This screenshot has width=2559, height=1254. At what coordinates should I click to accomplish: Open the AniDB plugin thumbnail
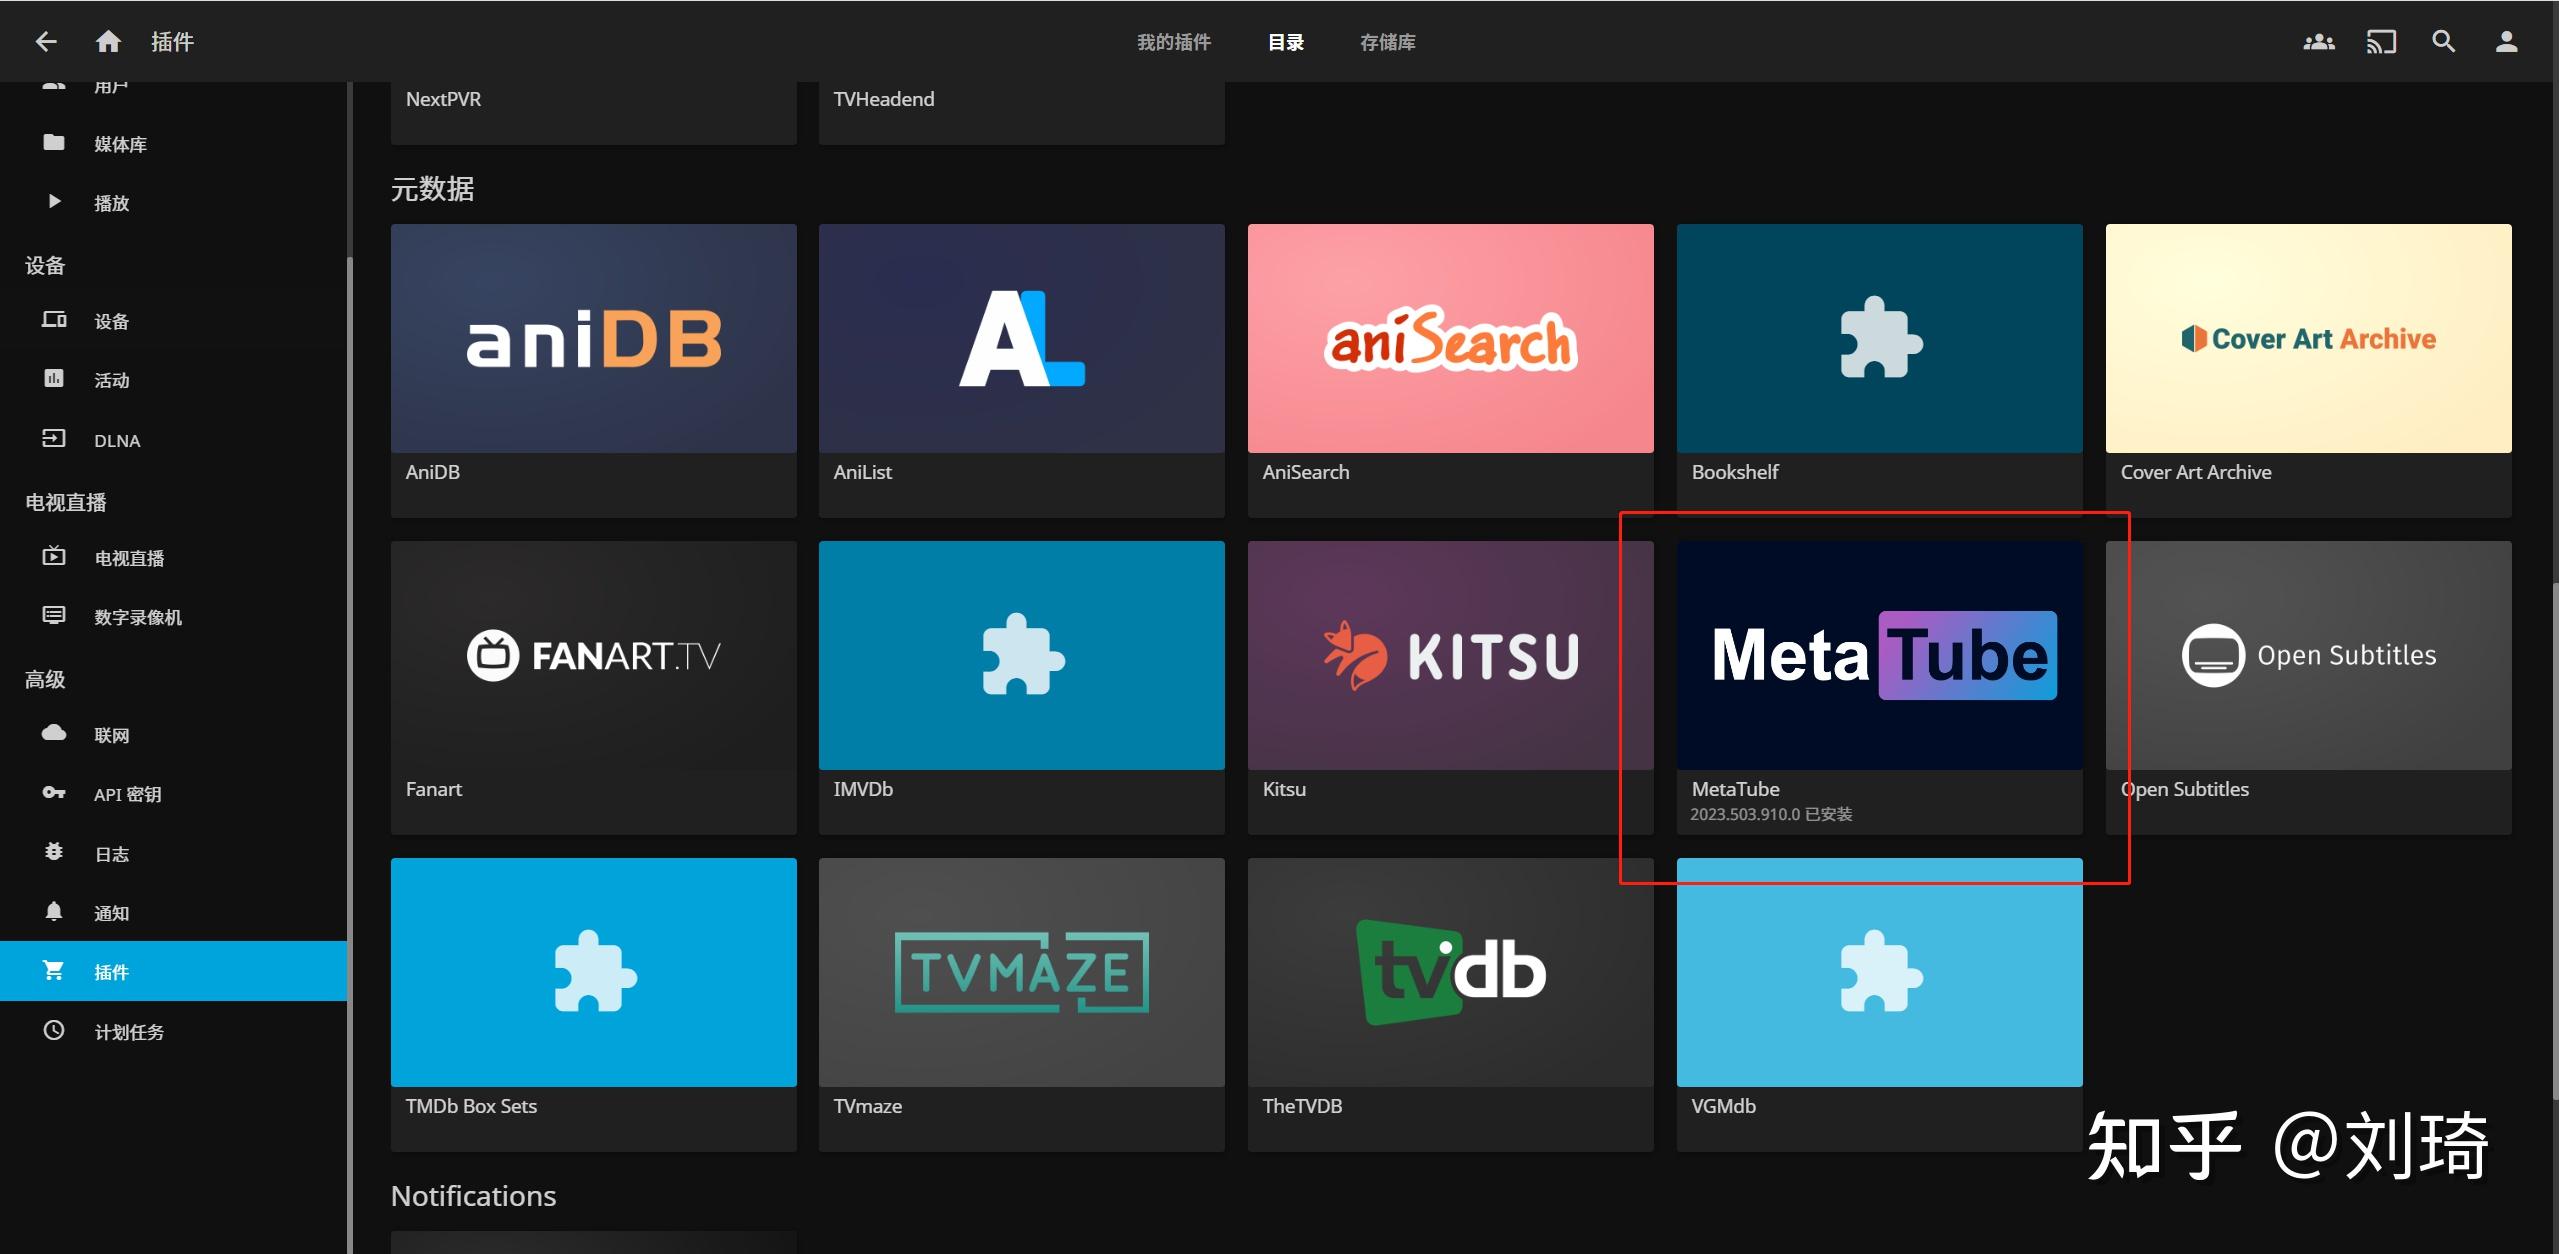point(593,339)
